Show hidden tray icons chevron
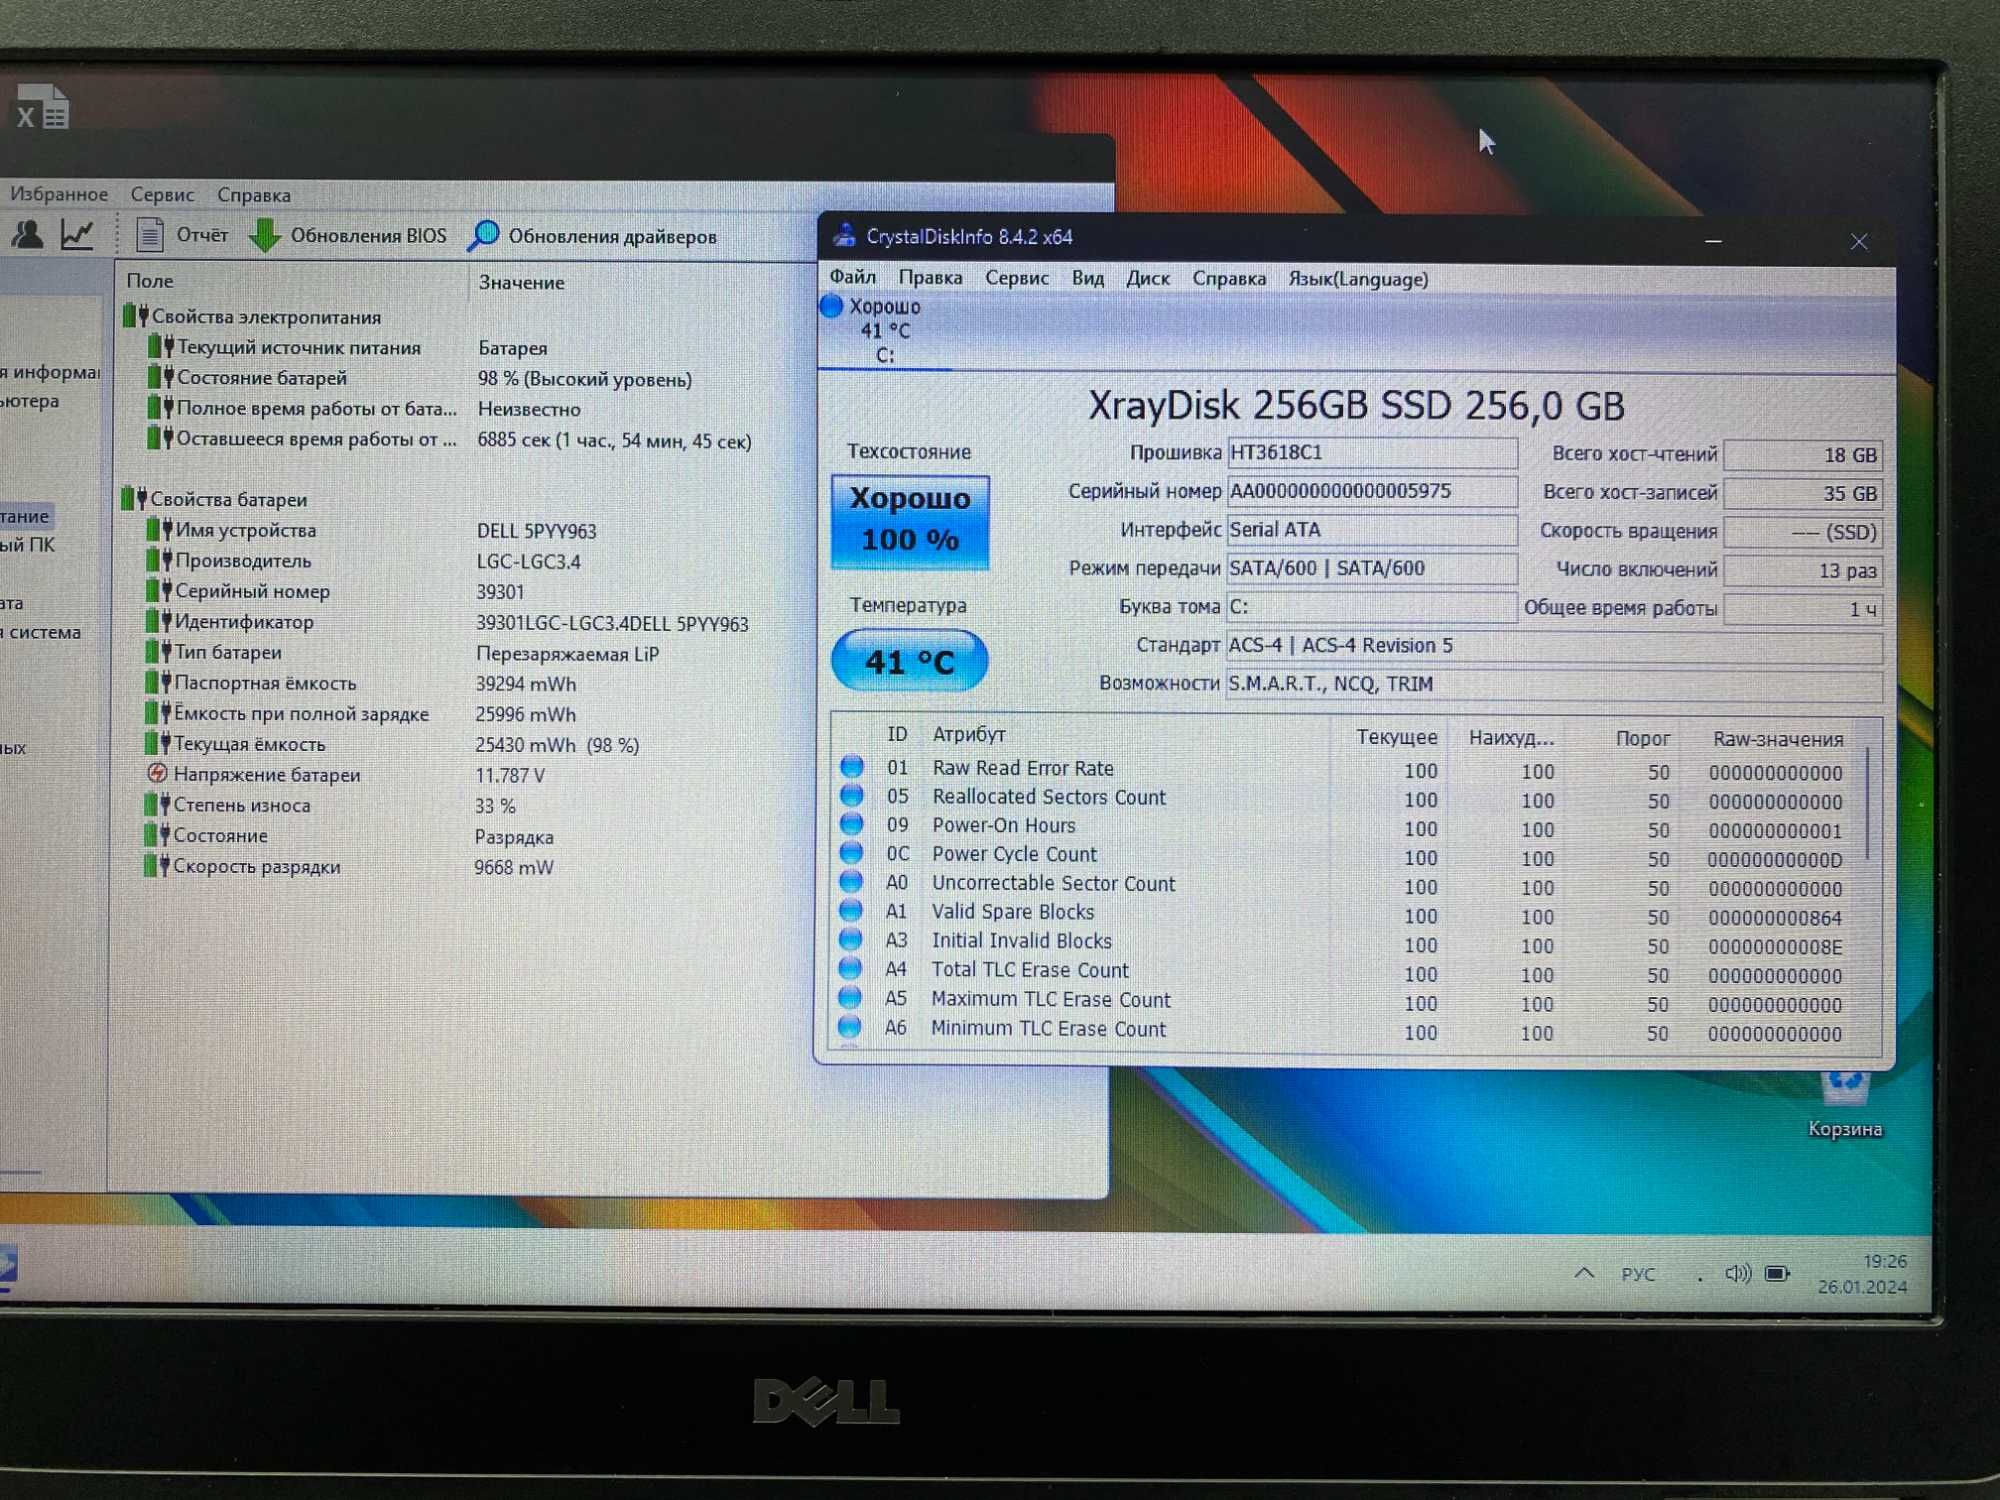Image resolution: width=2000 pixels, height=1500 pixels. (1584, 1273)
